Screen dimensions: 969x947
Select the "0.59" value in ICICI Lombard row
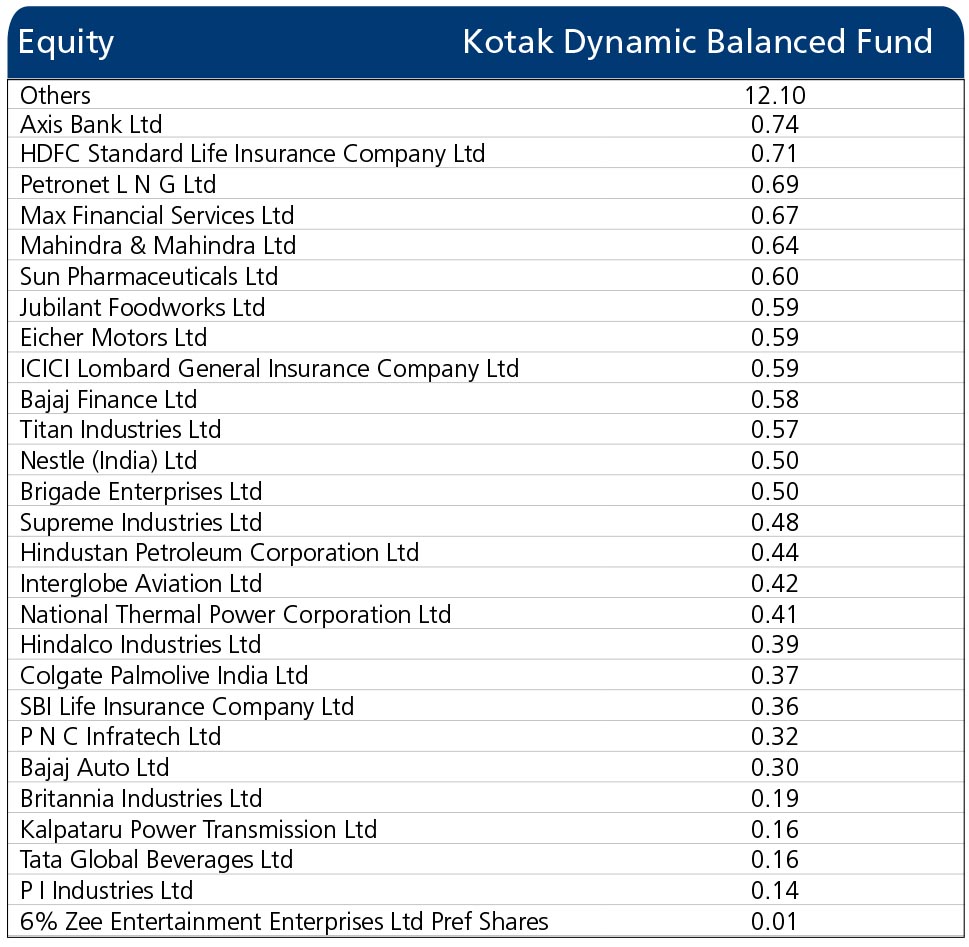[x=775, y=368]
